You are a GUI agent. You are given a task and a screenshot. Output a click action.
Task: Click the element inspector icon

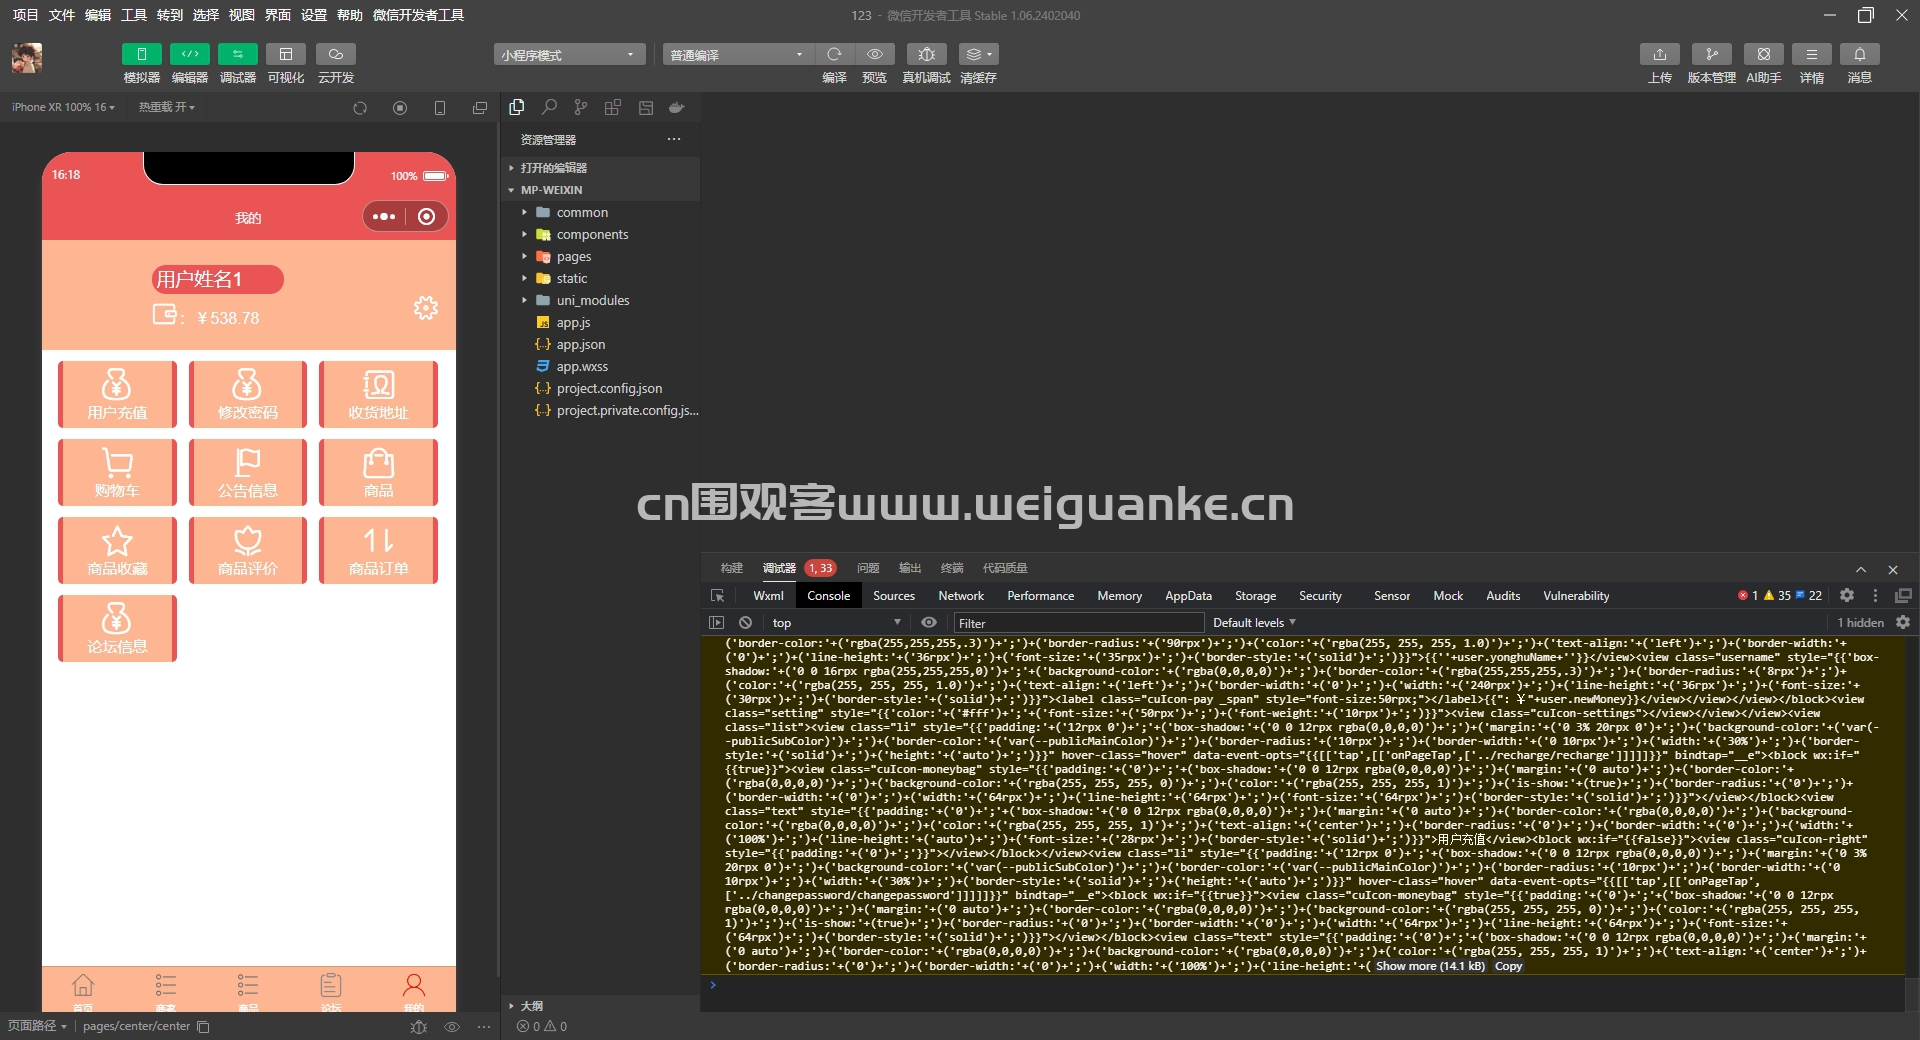[717, 595]
